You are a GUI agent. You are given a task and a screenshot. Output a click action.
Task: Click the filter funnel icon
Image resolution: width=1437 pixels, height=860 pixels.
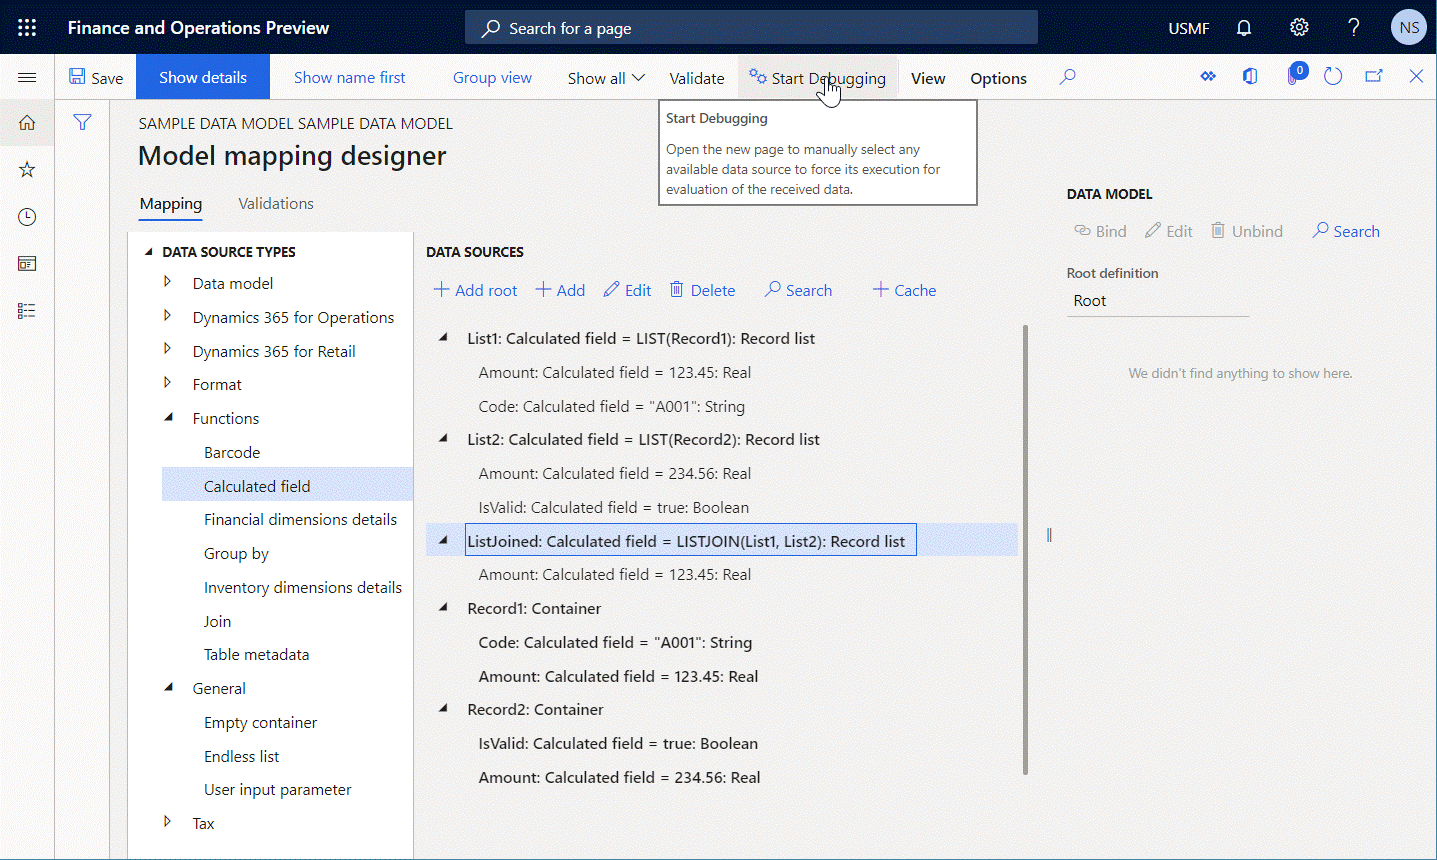point(82,122)
